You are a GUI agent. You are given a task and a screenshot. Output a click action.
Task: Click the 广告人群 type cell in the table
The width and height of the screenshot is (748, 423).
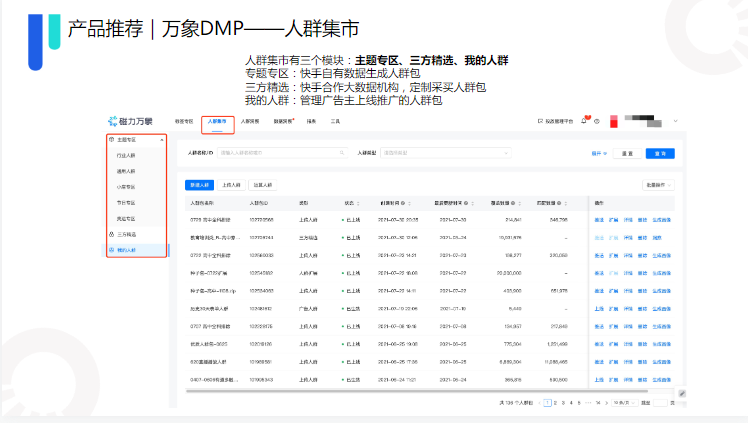(308, 309)
